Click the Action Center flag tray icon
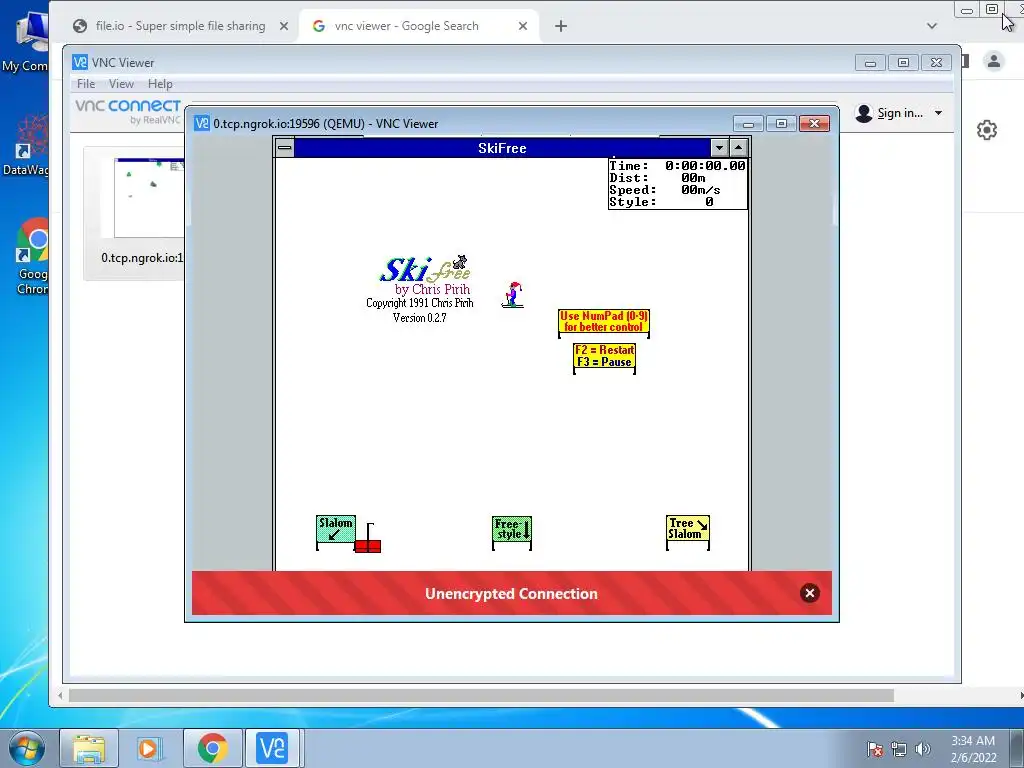Image resolution: width=1024 pixels, height=768 pixels. (x=874, y=749)
